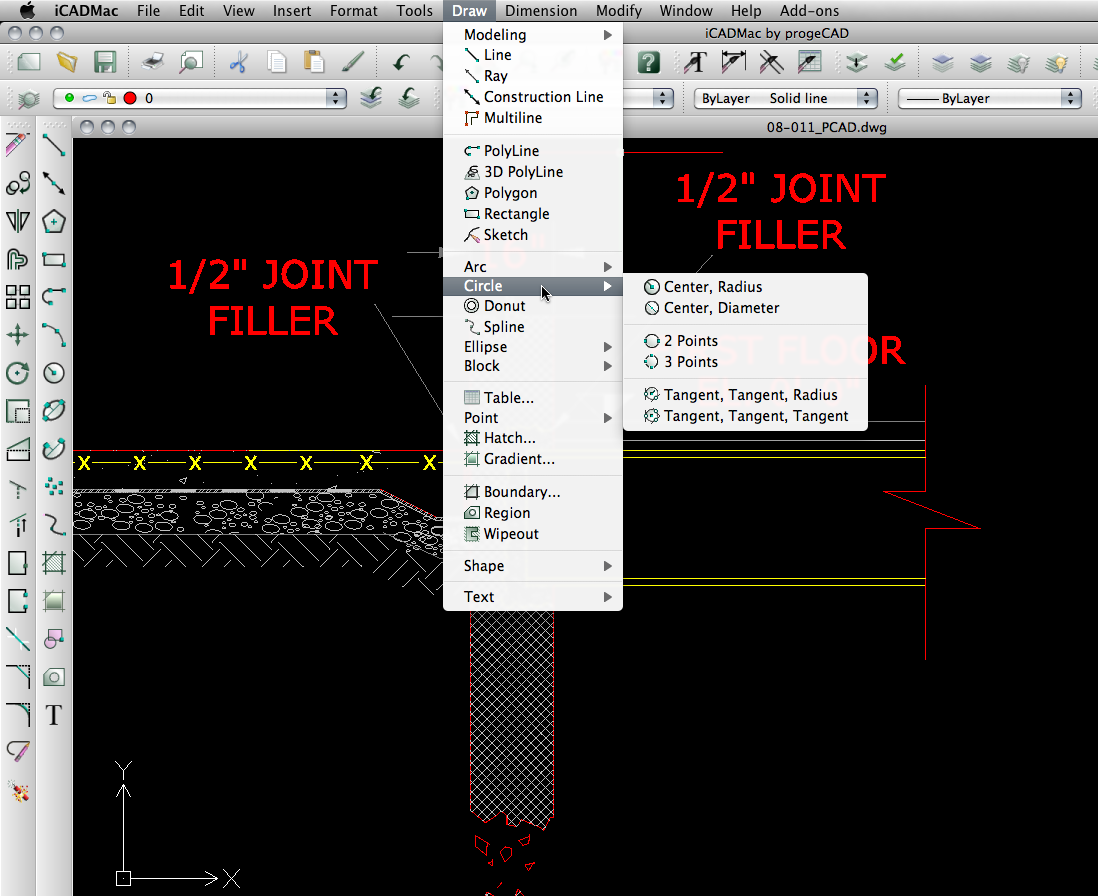The height and width of the screenshot is (896, 1098).
Task: Toggle layer 0 on/off green dot
Action: pos(69,98)
